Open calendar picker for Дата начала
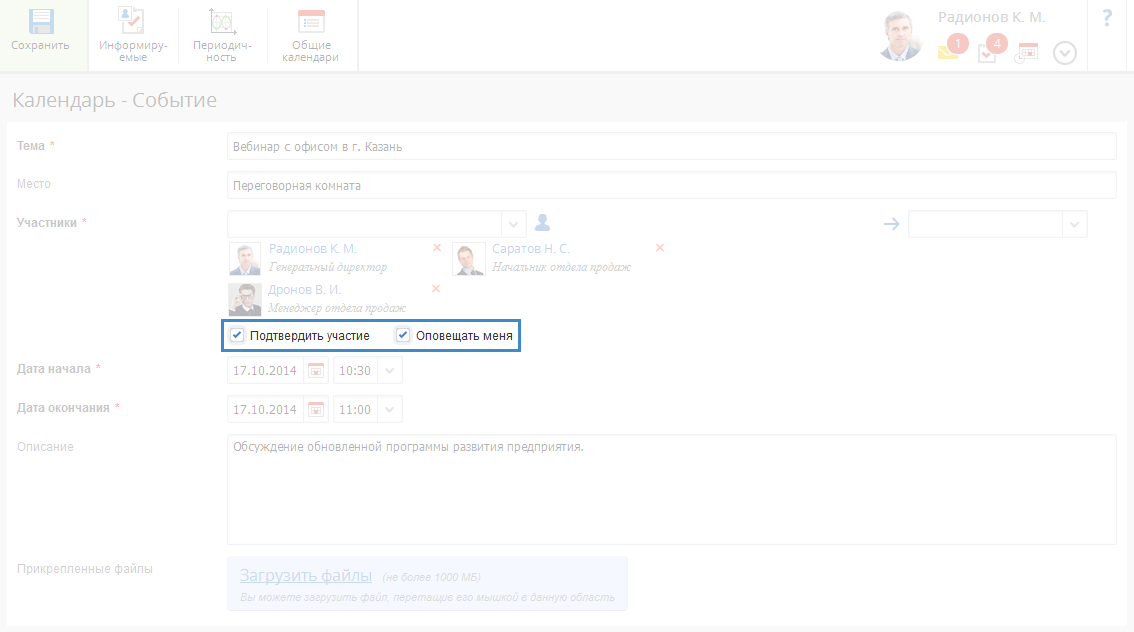Screen dimensions: 1134x632 (316, 370)
